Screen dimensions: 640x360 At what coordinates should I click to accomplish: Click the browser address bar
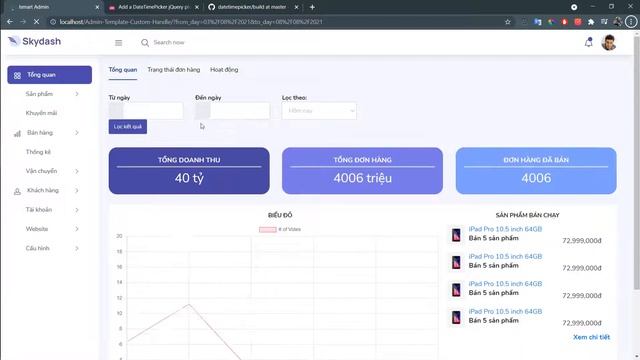278,22
